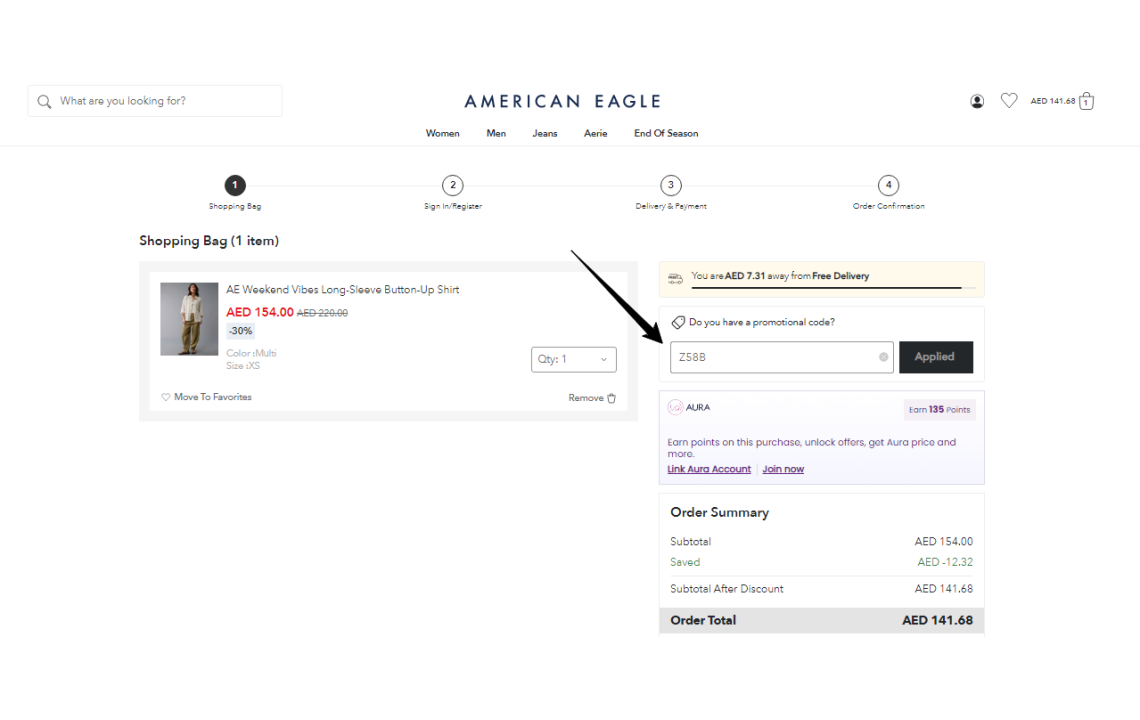Screen dimensions: 1140x720
Task: Open the Aerie menu
Action: pos(595,133)
